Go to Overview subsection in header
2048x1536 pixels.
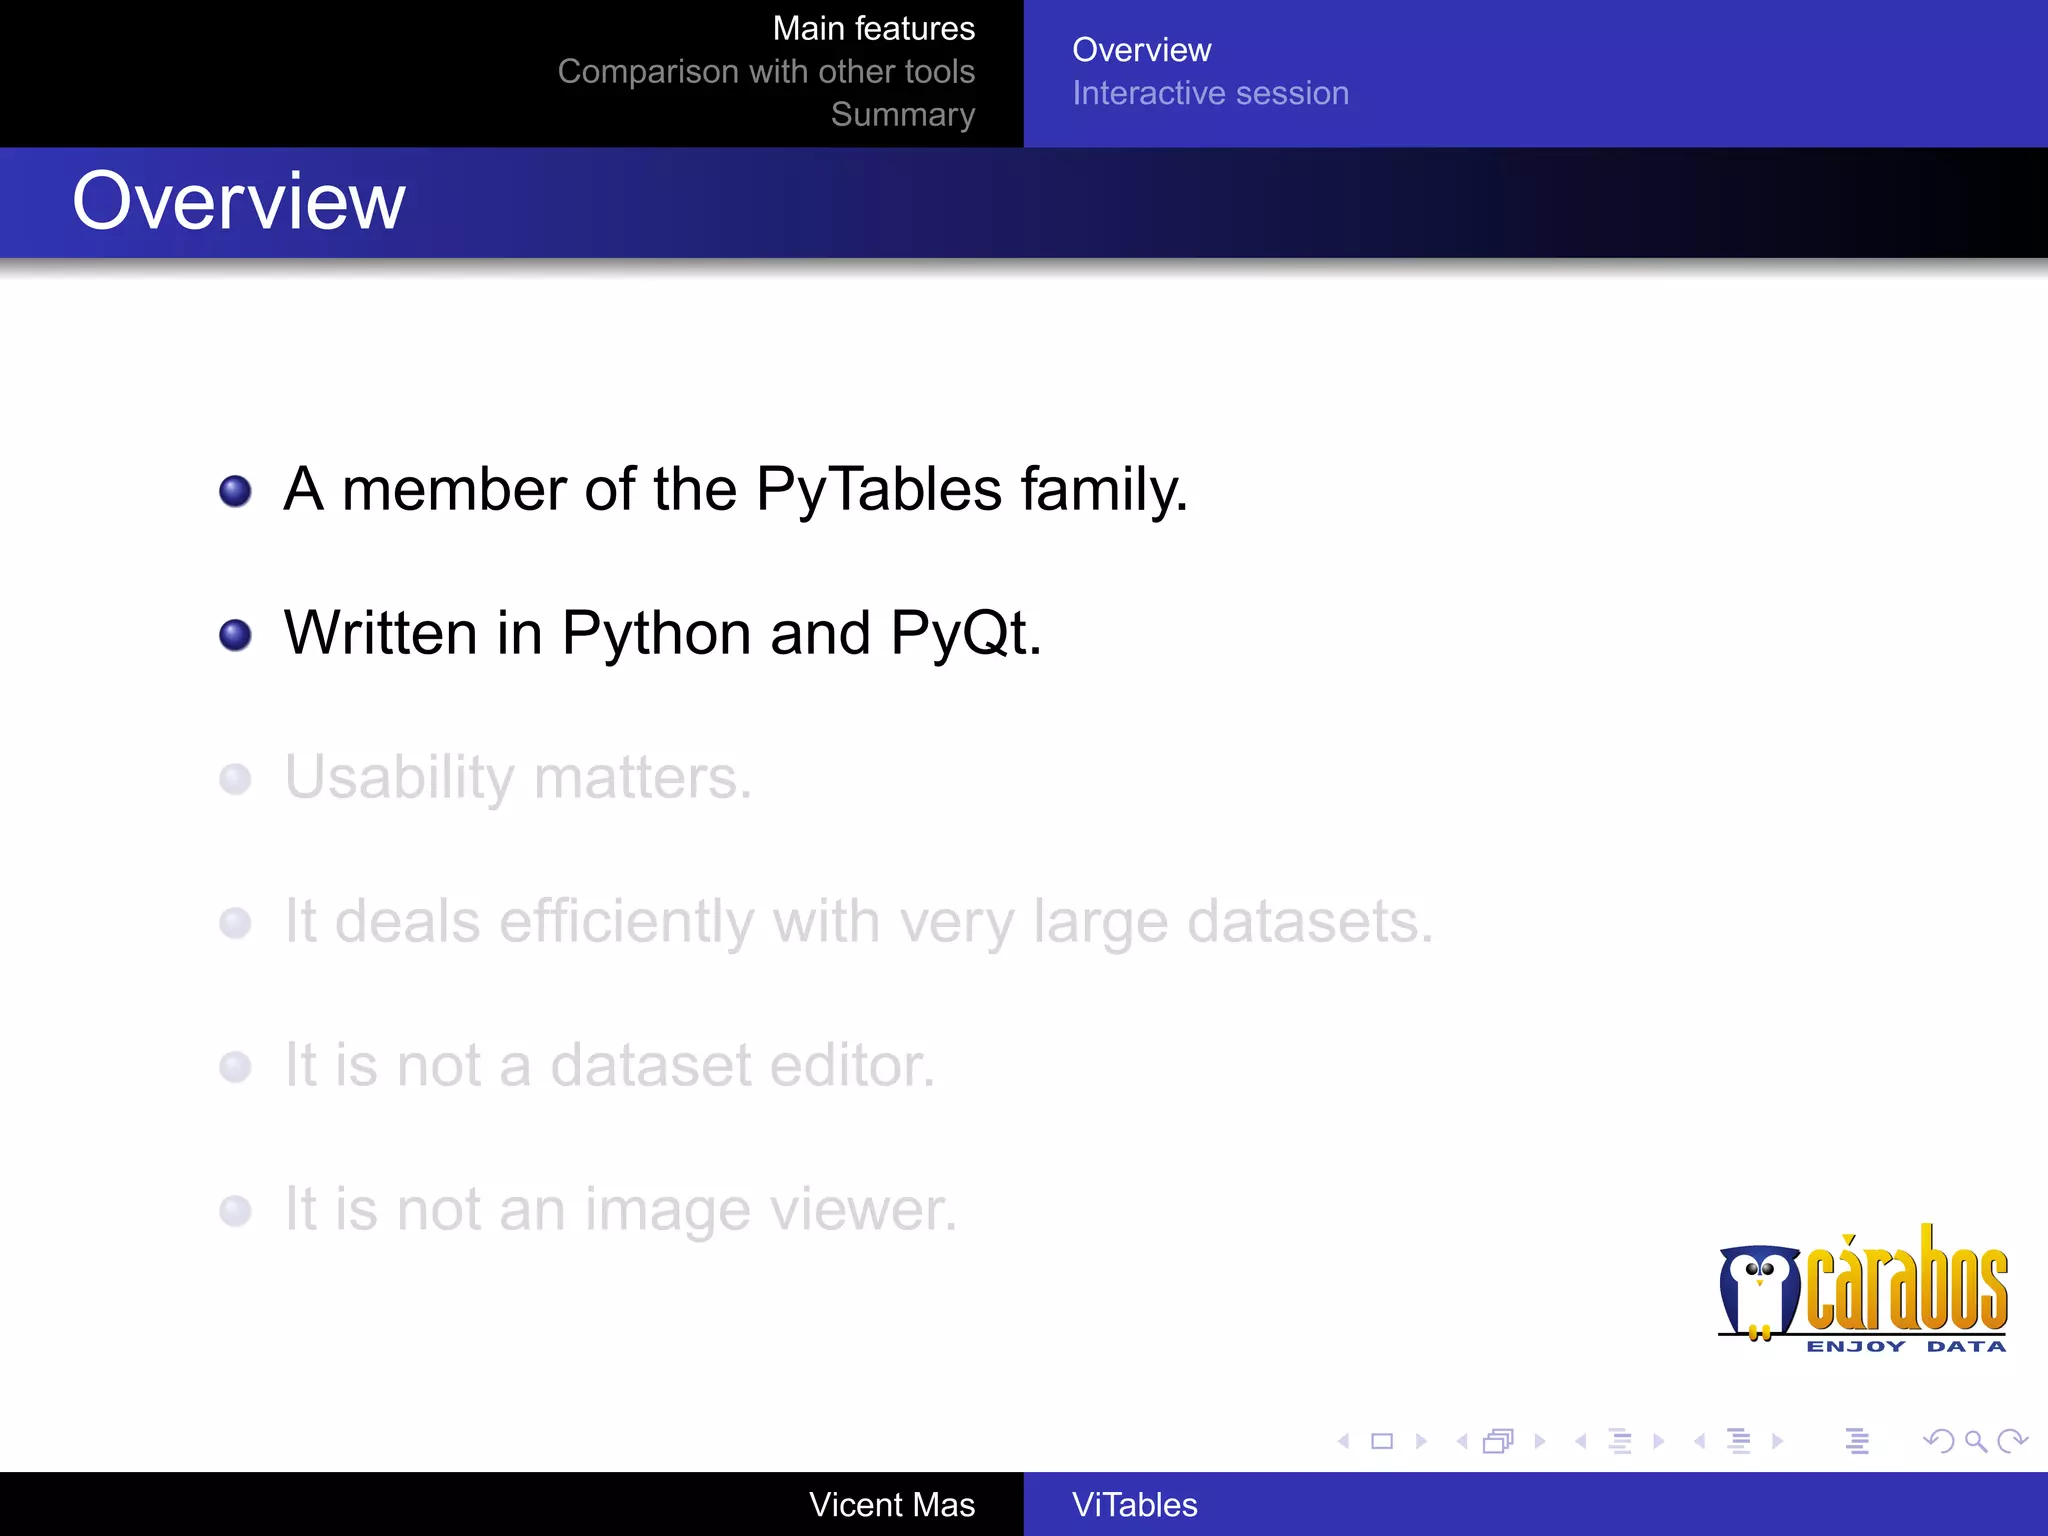[1142, 50]
